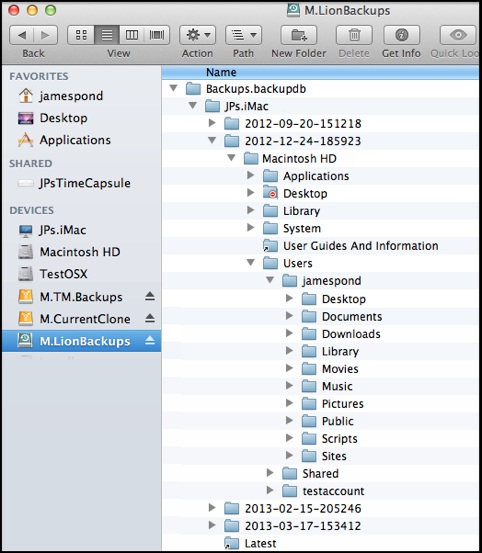Open the Action gear dropdown

pyautogui.click(x=197, y=35)
